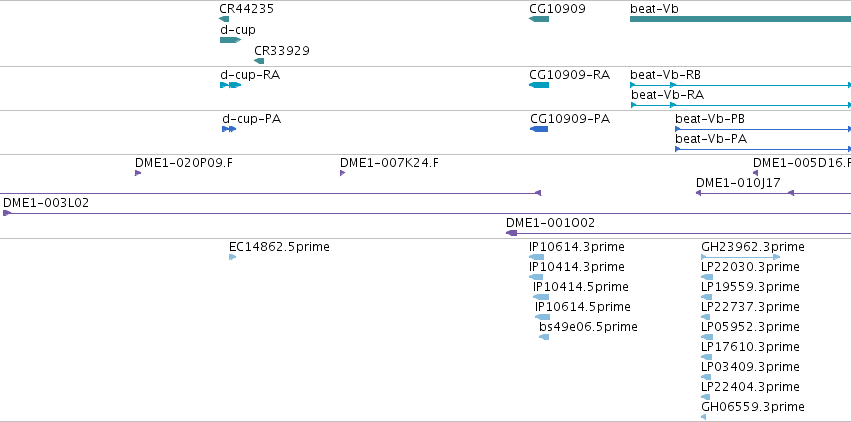851x422 pixels.
Task: Click the DME1-010J17 clone label
Action: 738,182
